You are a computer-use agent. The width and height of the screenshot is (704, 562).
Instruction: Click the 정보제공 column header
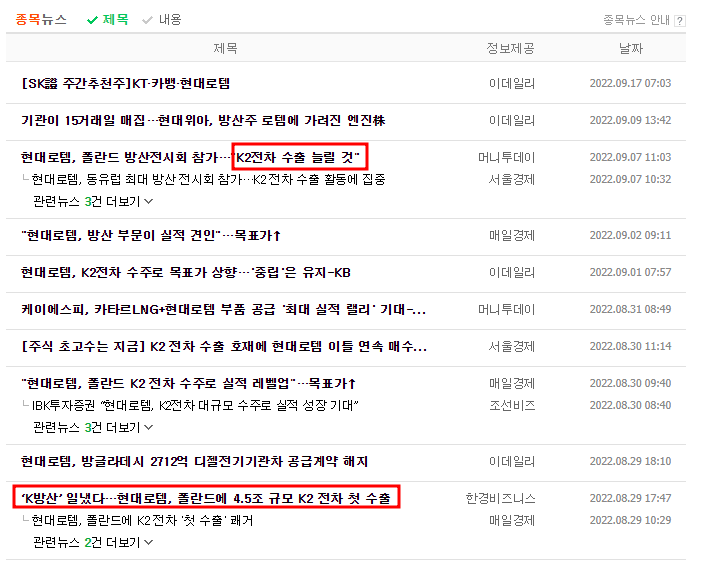click(x=510, y=48)
